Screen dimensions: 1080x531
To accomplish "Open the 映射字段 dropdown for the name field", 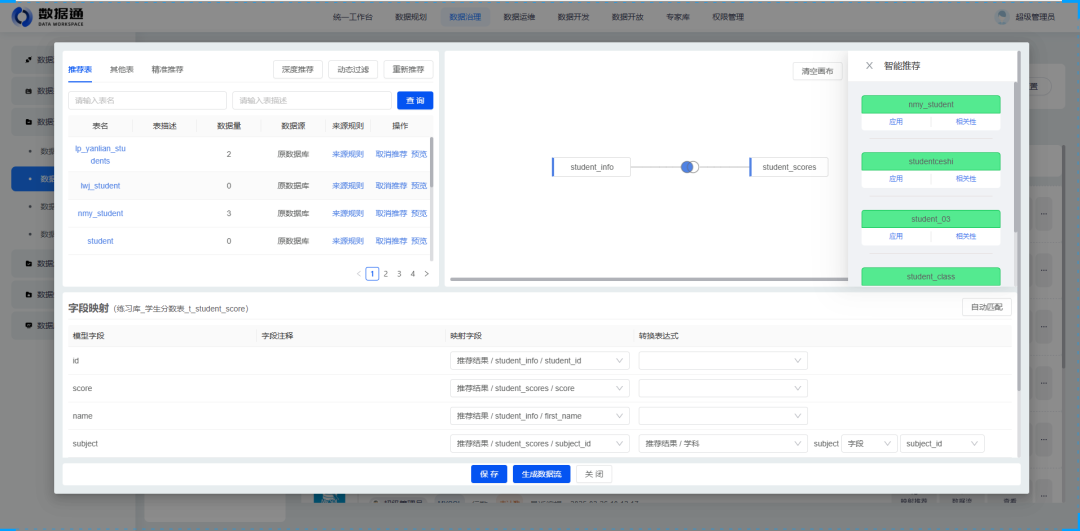I will tap(539, 416).
